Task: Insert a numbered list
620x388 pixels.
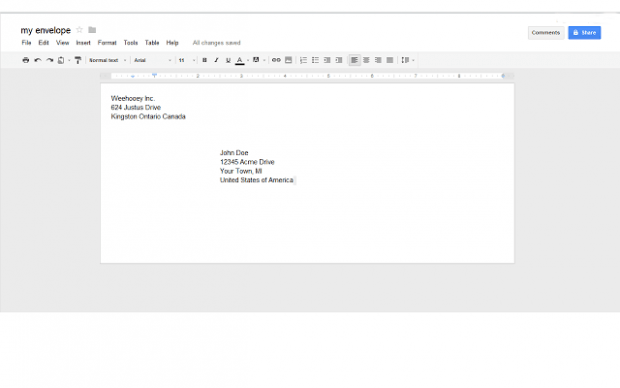Action: click(x=303, y=60)
